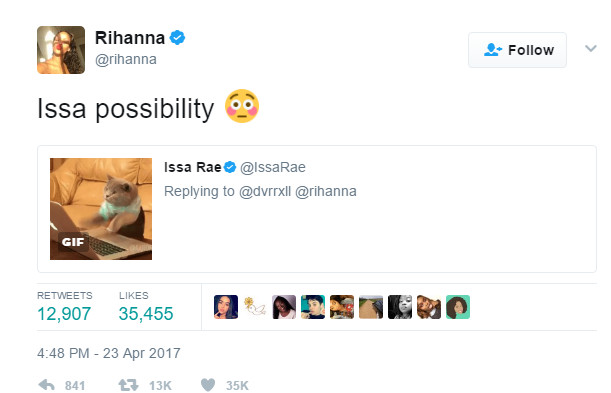This screenshot has height=393, width=611.
Task: Click Rihanna's verified badge
Action: click(x=177, y=38)
